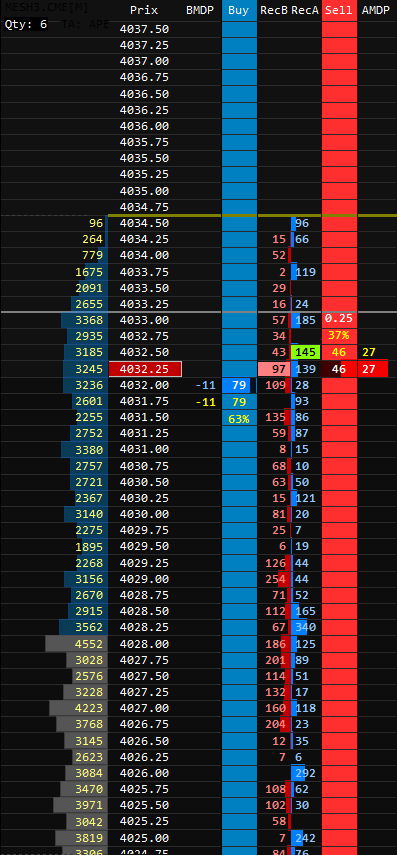Select the Prix column header
This screenshot has width=397, height=855.
(144, 10)
